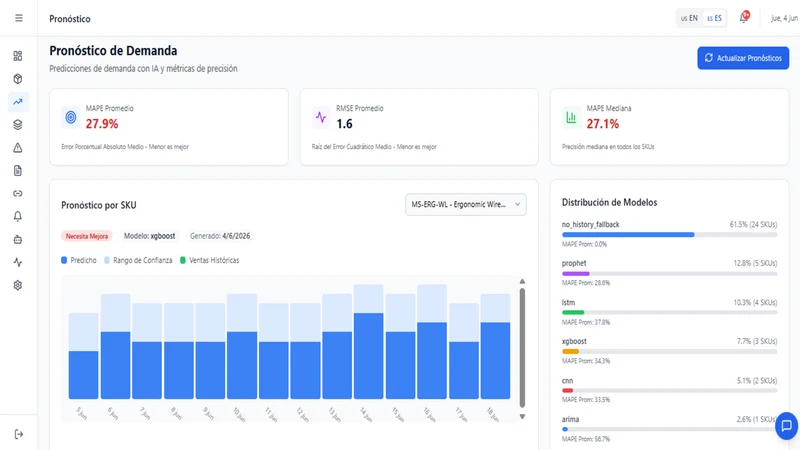Image resolution: width=800 pixels, height=450 pixels.
Task: Toggle Ventas Históricas legend series
Action: tap(210, 260)
